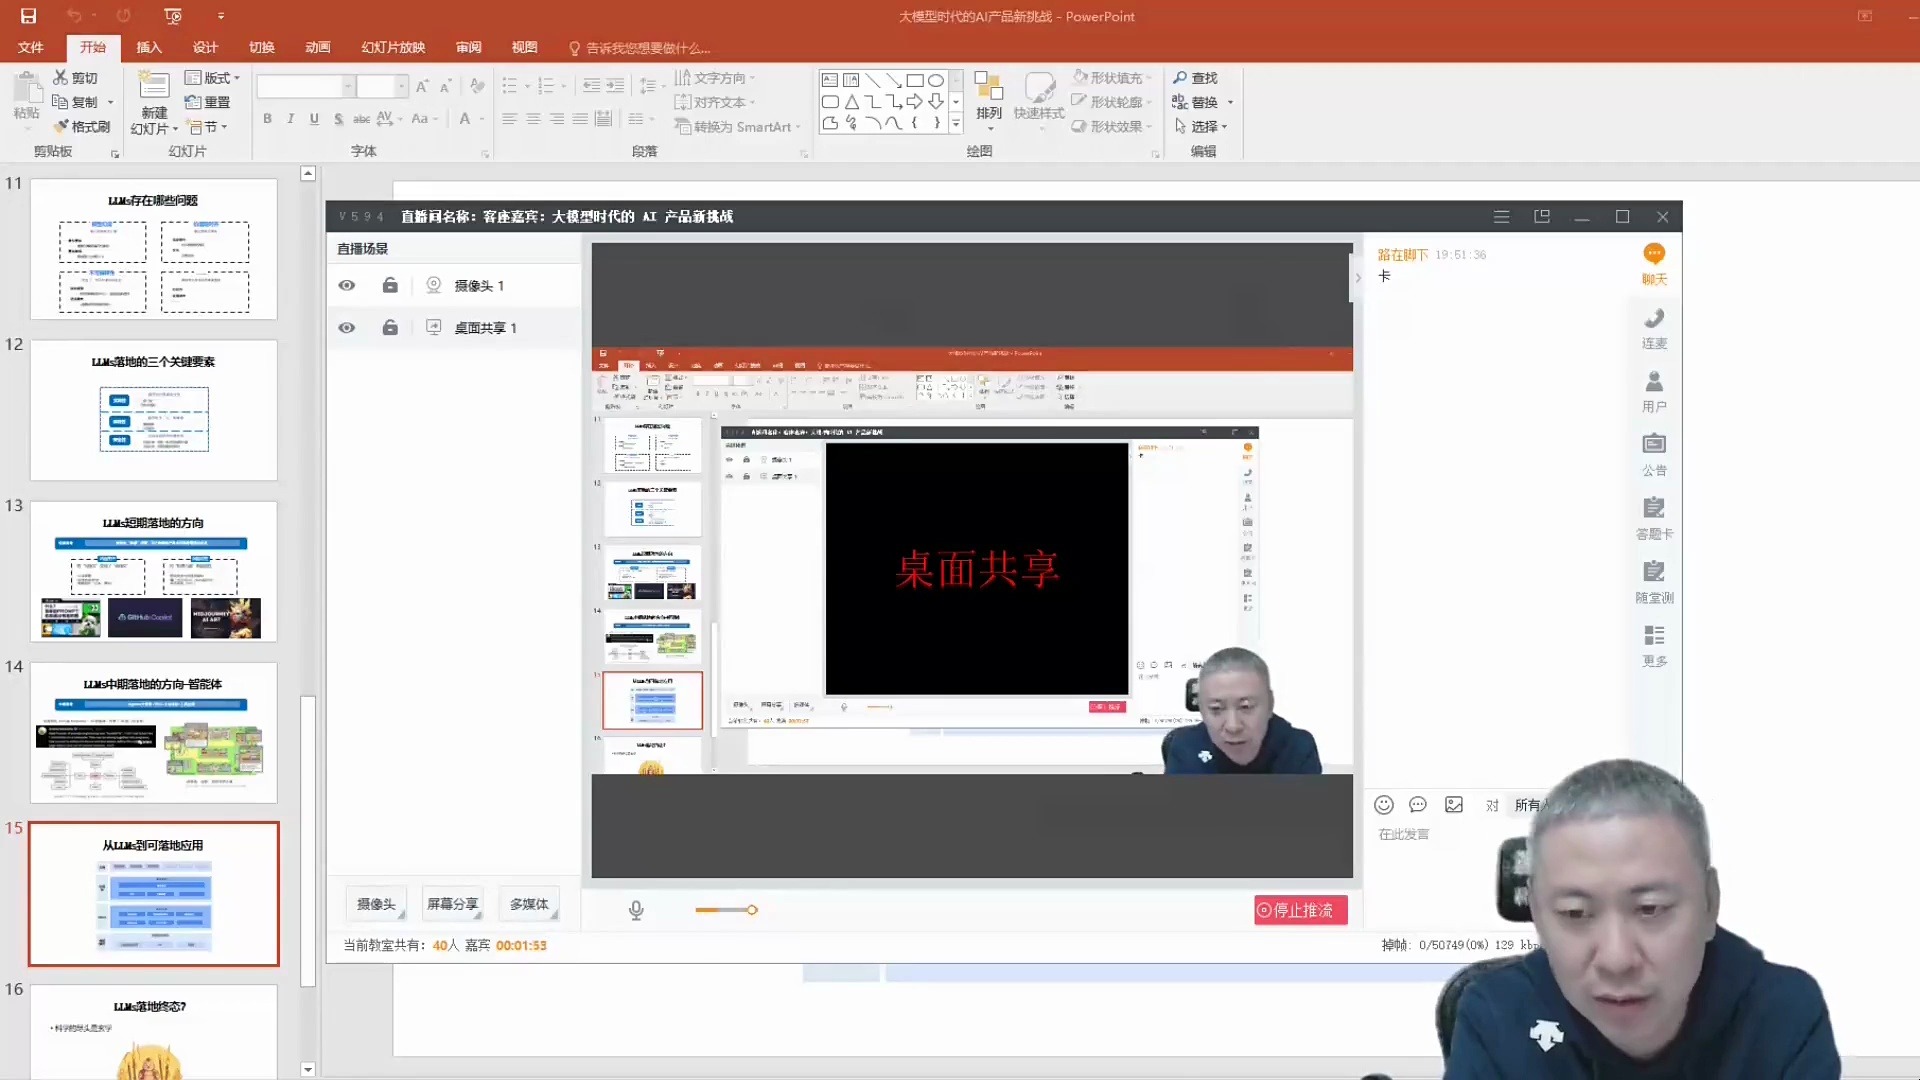Switch to the Design (设计) ribbon tab
The width and height of the screenshot is (1920, 1080).
[x=206, y=48]
